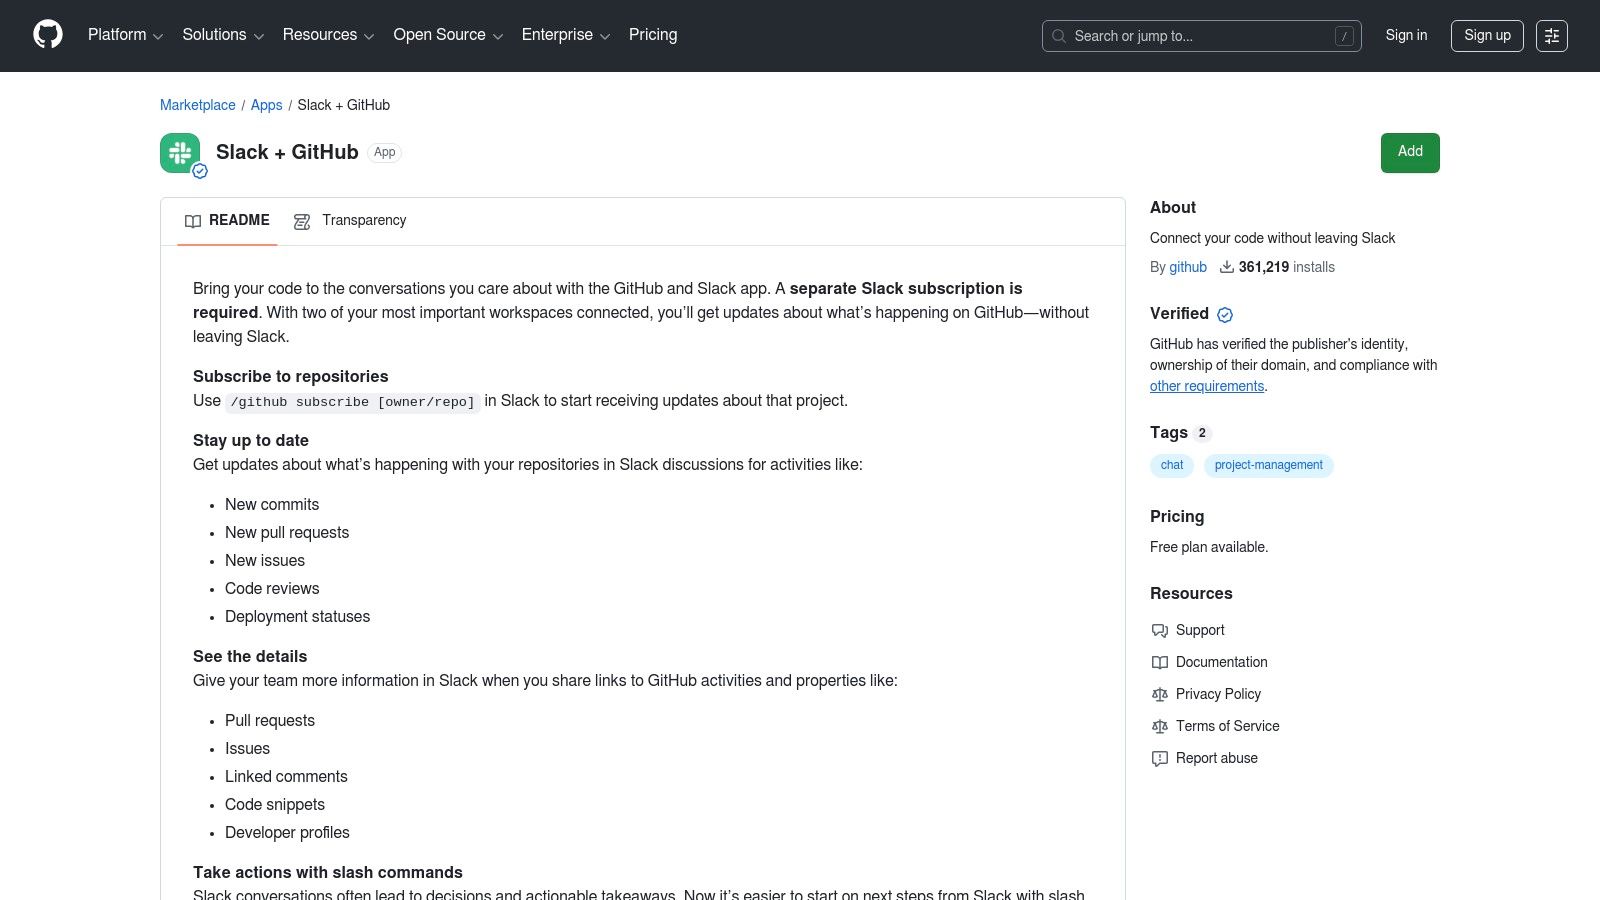Open the Pricing page from header
This screenshot has height=900, width=1600.
coord(653,35)
